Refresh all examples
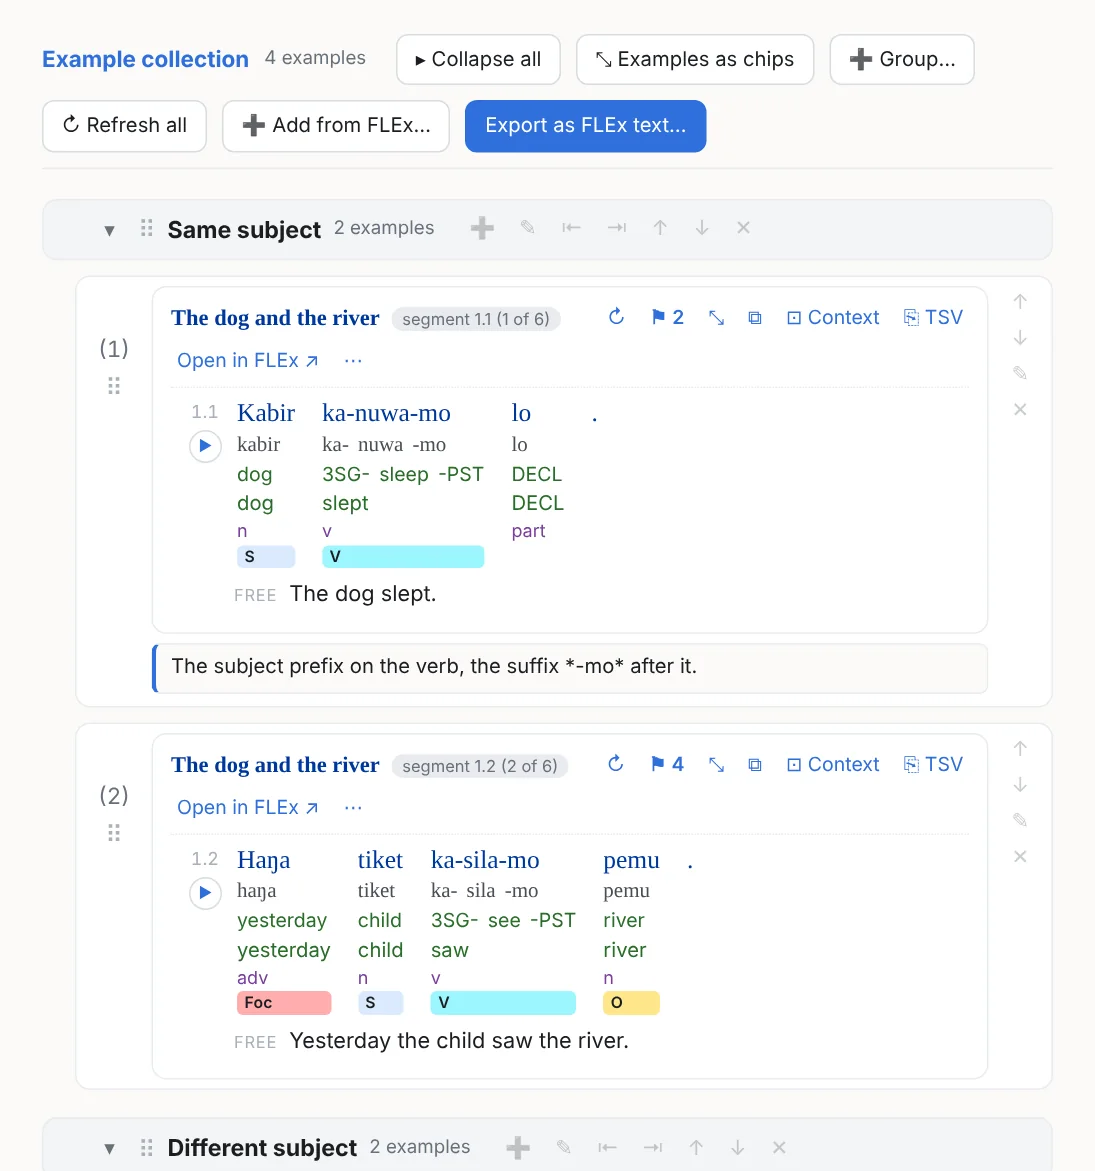1095x1171 pixels. point(124,125)
